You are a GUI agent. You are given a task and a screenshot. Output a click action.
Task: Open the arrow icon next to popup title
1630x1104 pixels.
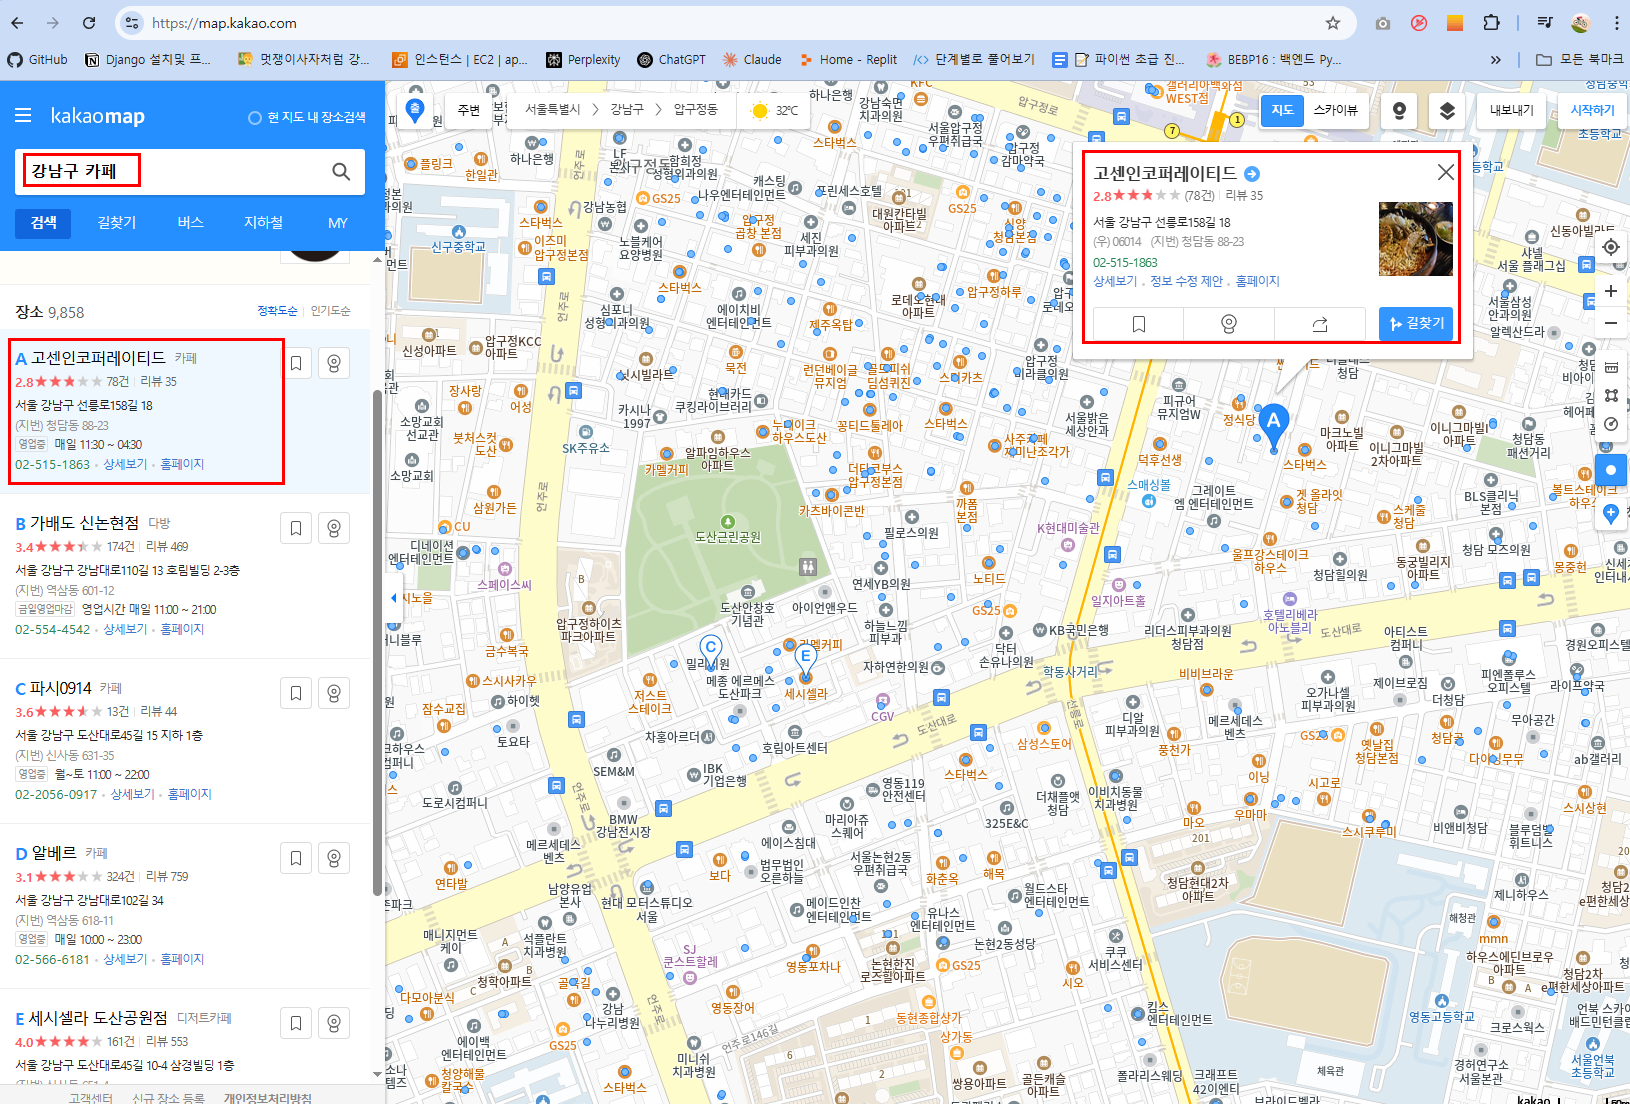coord(1251,174)
